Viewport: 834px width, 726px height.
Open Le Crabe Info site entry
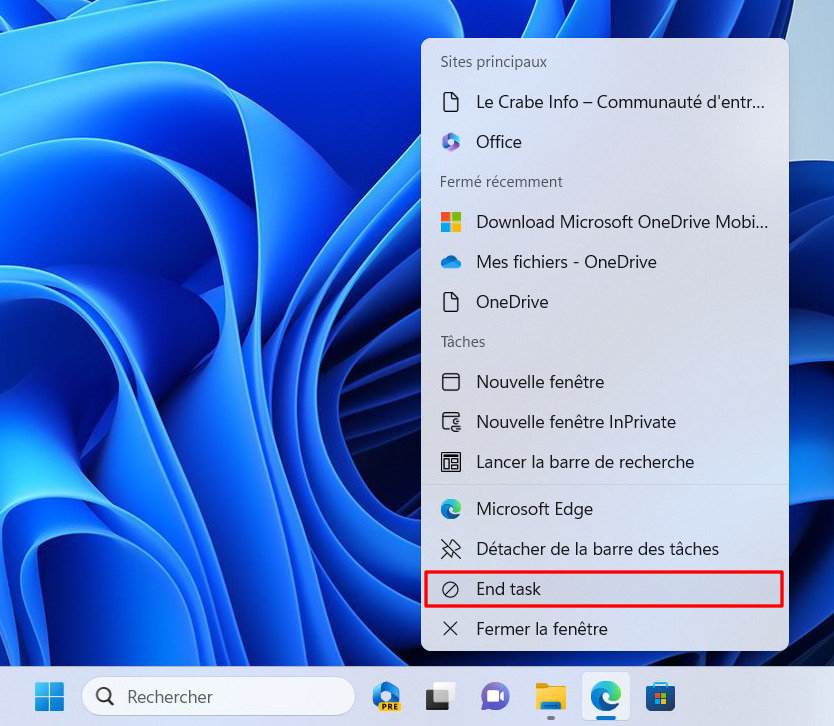coord(604,102)
